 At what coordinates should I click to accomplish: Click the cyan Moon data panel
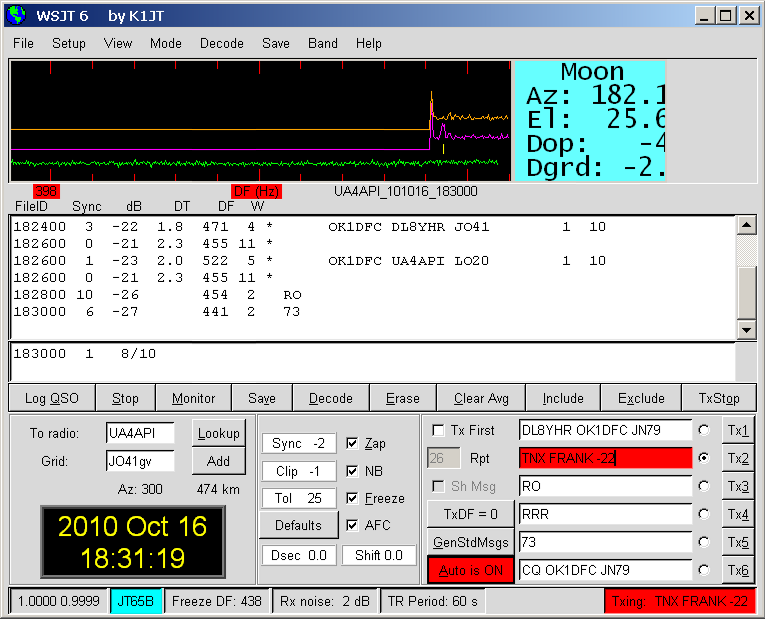coord(590,120)
